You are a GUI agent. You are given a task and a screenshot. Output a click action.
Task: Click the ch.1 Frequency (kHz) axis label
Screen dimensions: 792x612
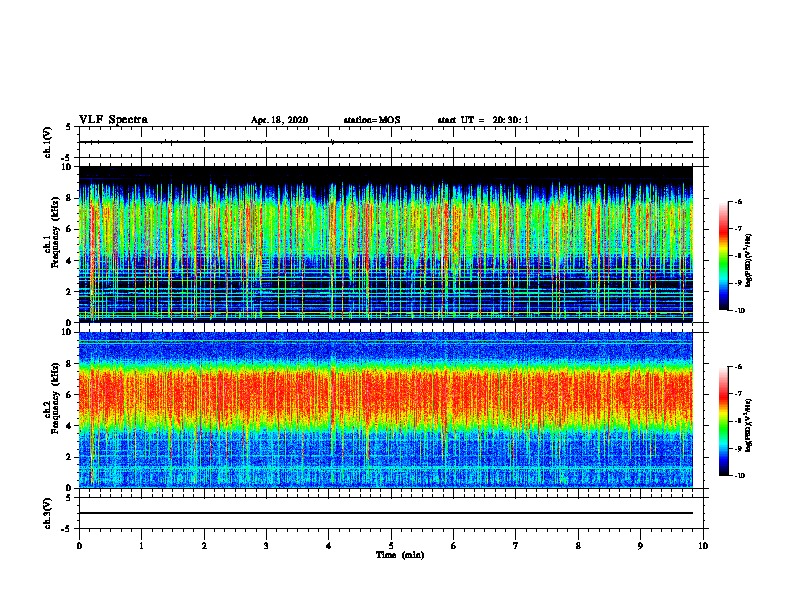tap(51, 233)
